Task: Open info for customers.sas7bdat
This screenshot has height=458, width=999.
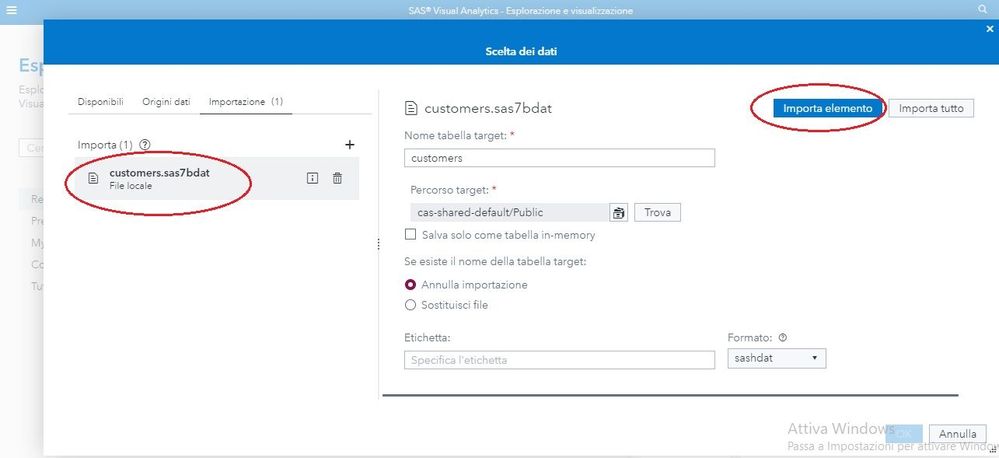Action: (x=312, y=178)
